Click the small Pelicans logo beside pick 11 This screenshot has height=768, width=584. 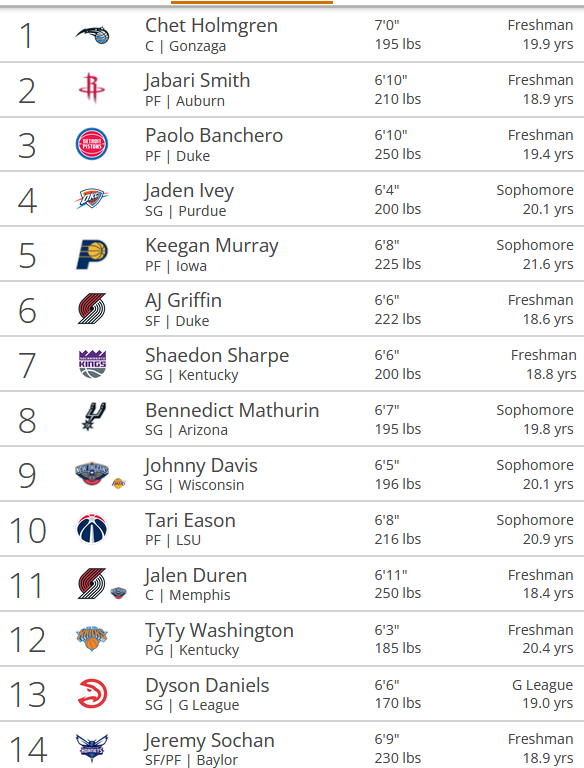tap(119, 593)
